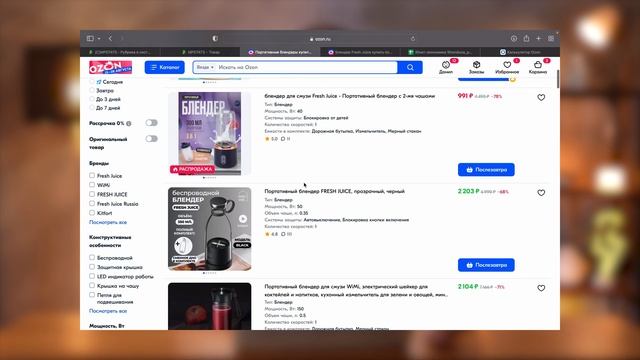
Task: Check the FRESH JUICE uppercase brand checkbox
Action: click(x=92, y=194)
